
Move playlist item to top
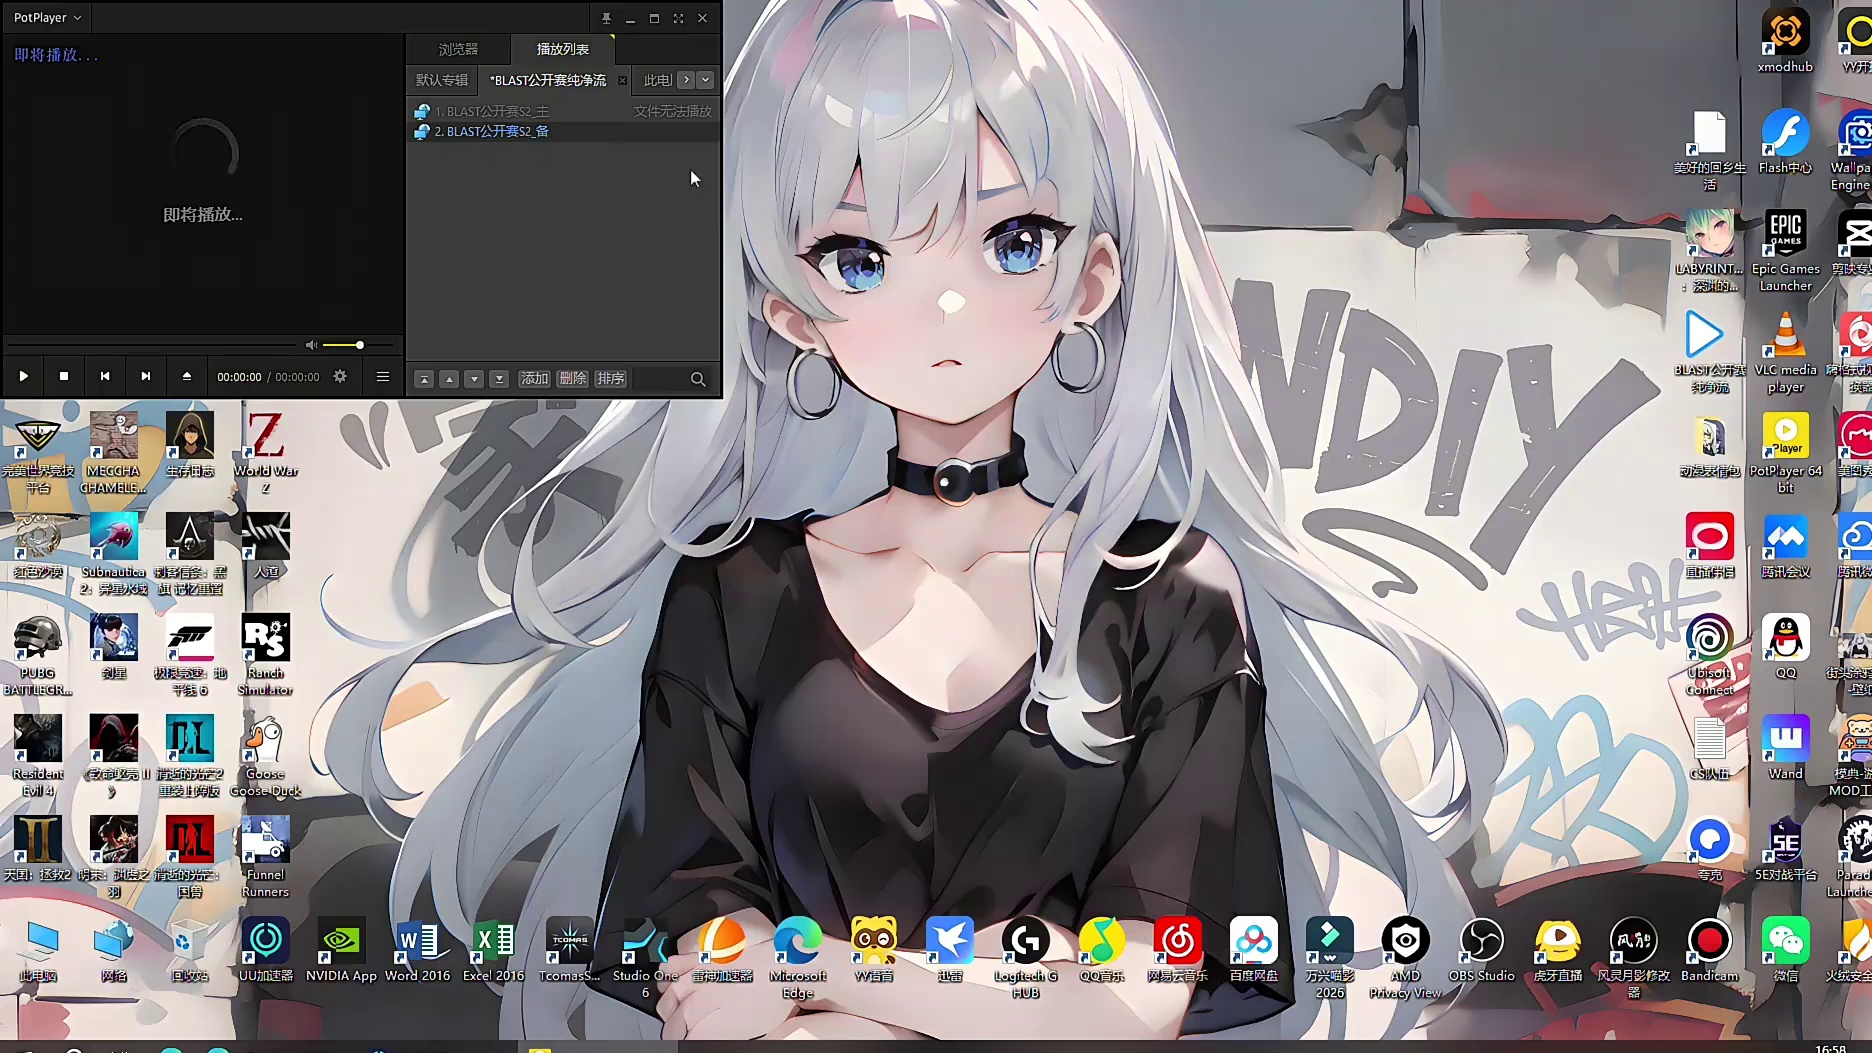[424, 379]
